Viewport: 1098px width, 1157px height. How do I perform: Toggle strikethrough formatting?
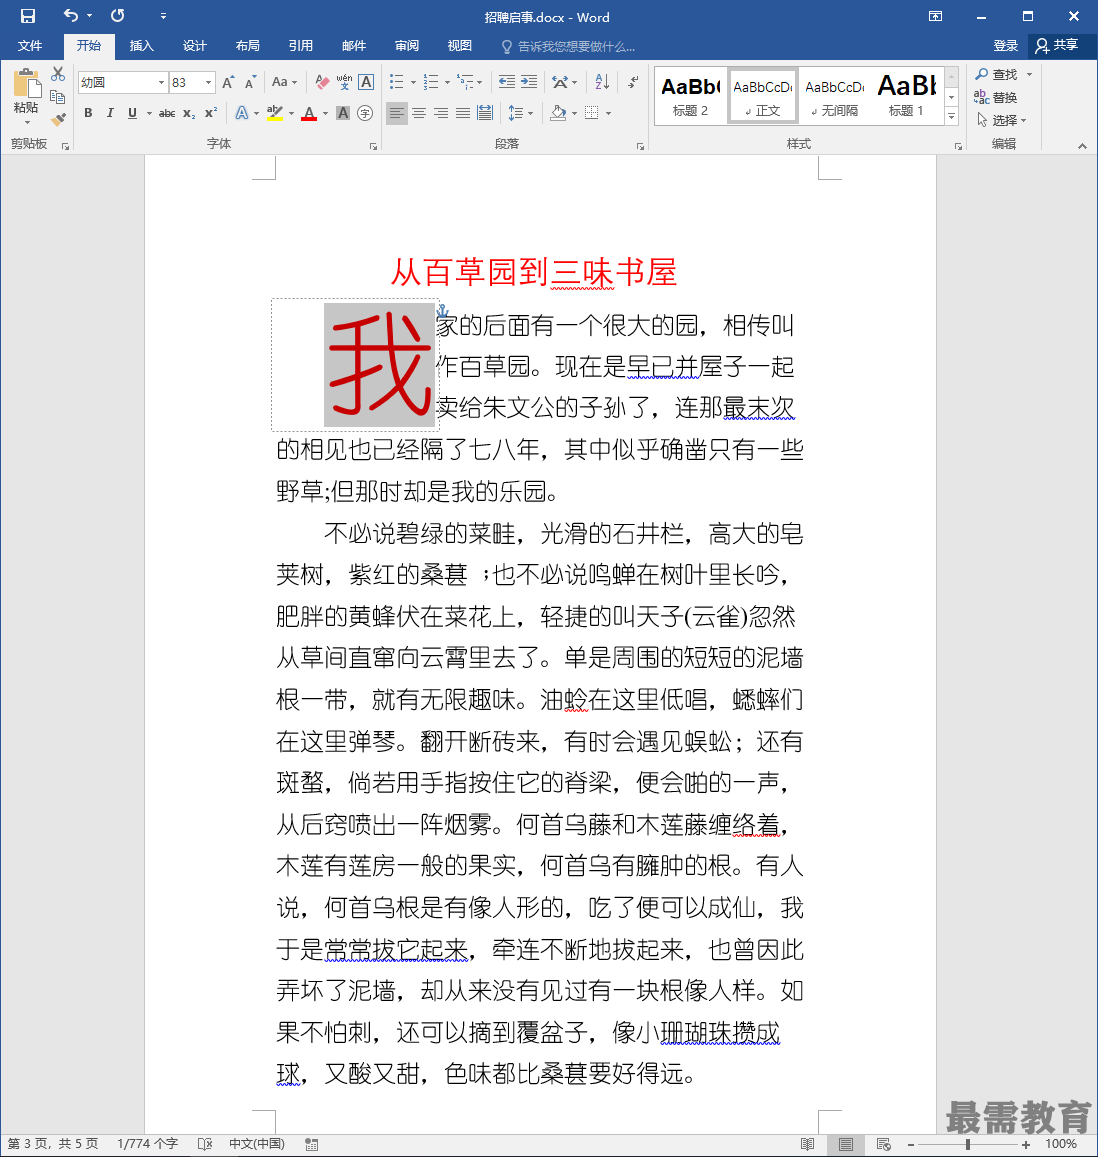pos(168,113)
